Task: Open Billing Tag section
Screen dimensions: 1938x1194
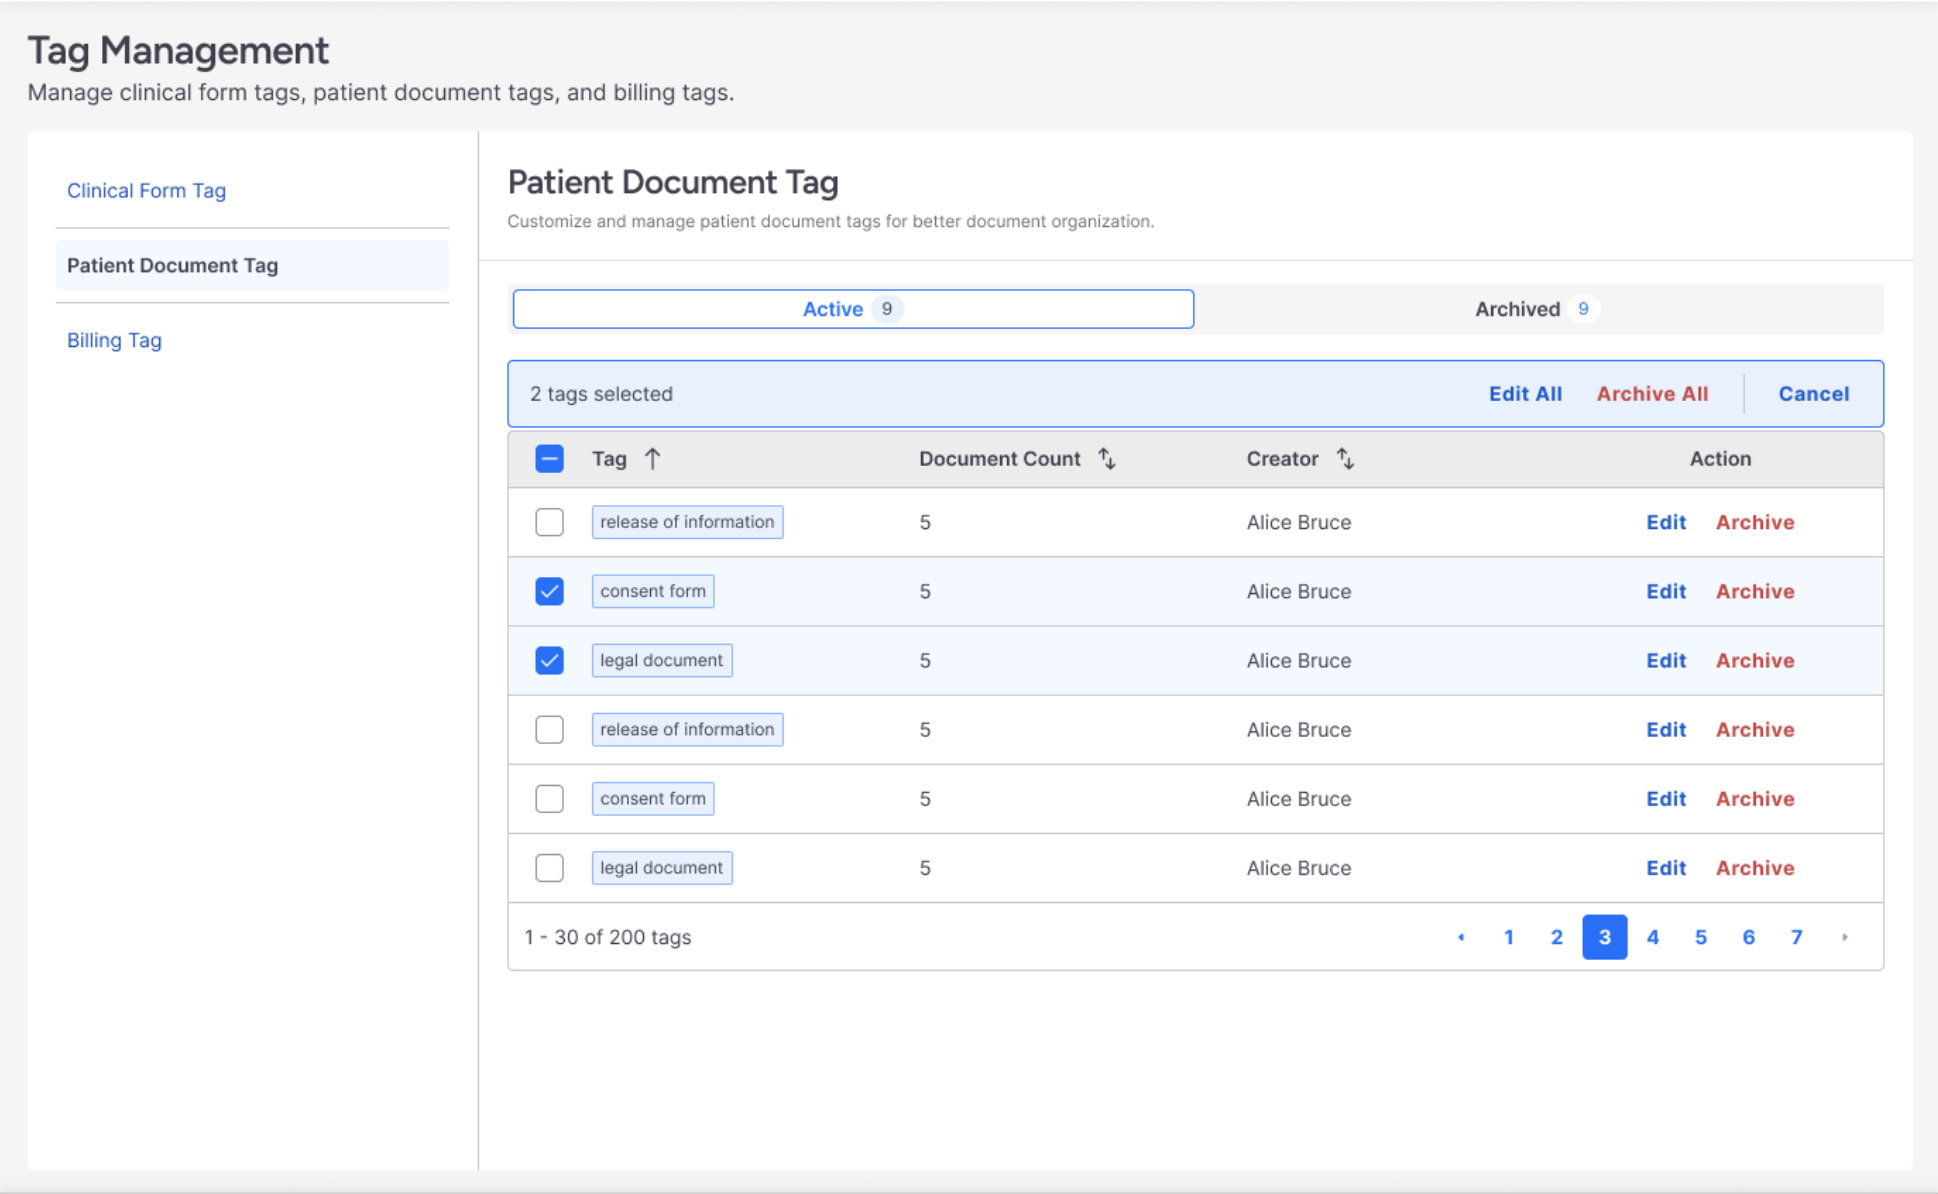Action: click(x=114, y=340)
